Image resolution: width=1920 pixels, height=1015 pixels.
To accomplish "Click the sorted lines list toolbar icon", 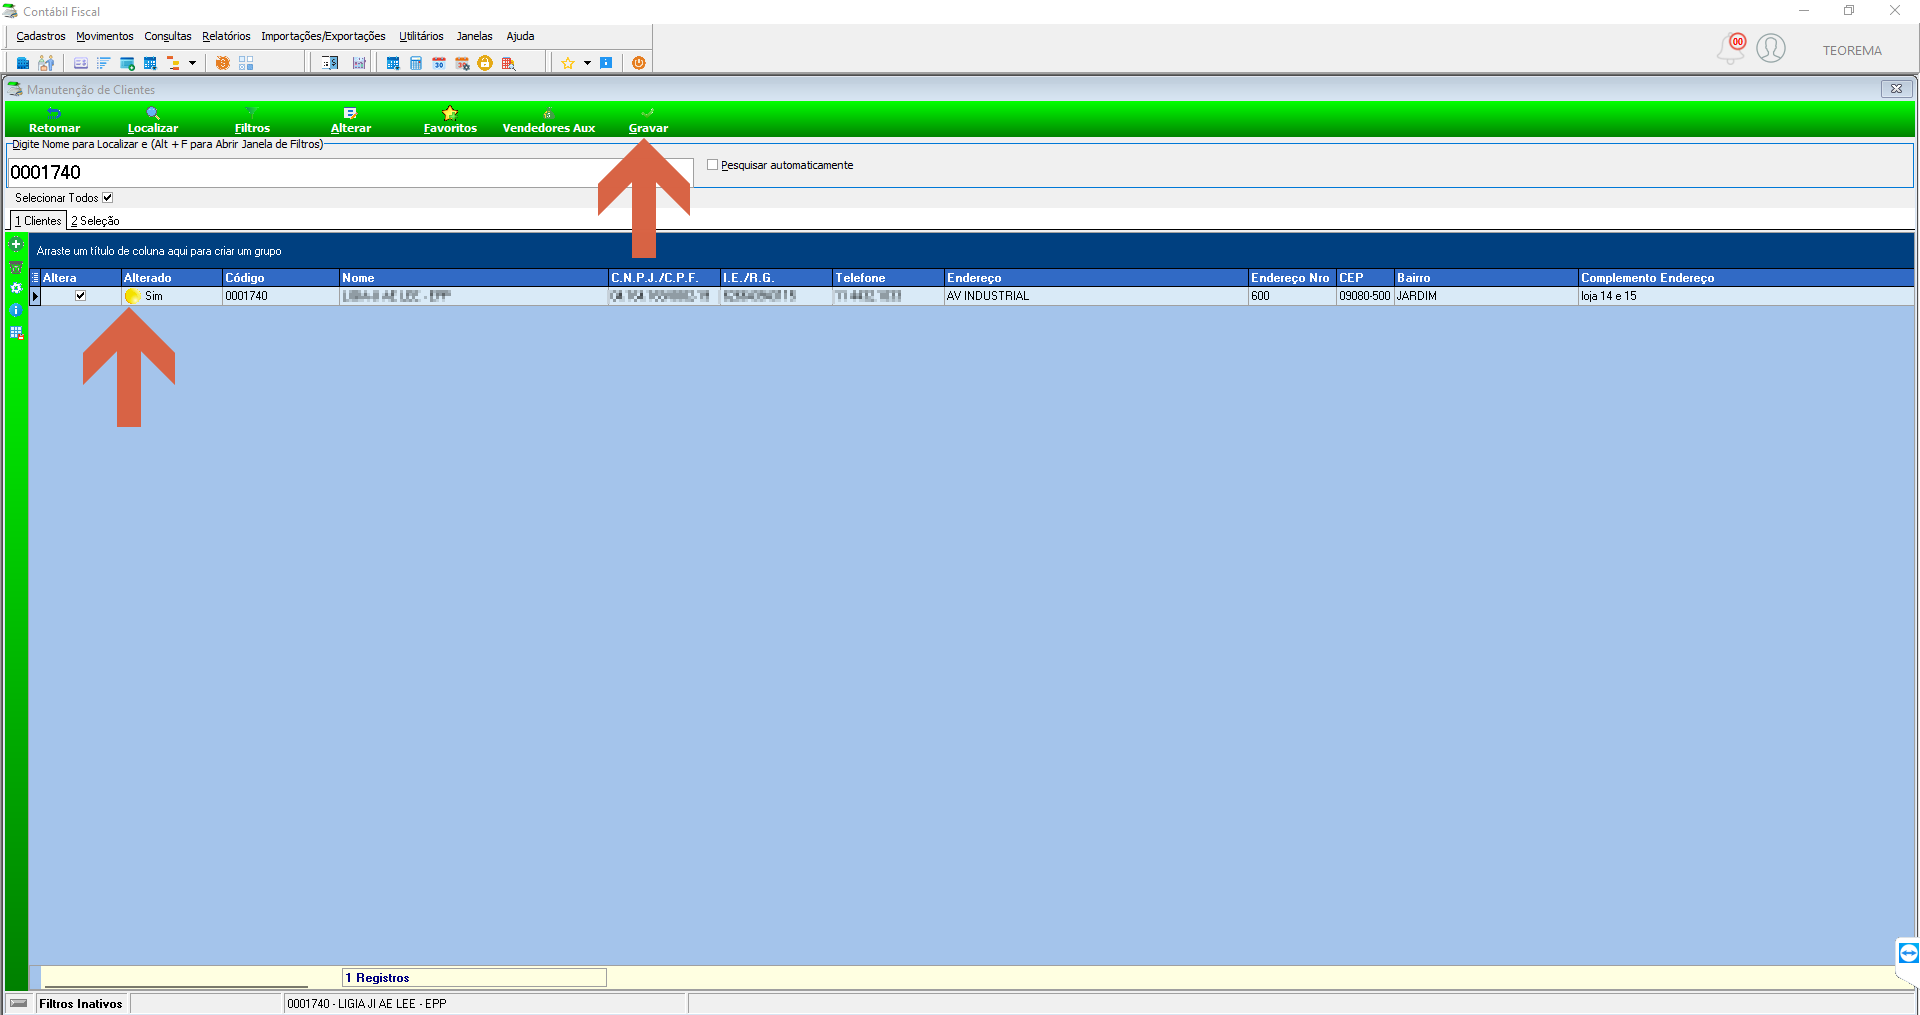I will [104, 63].
